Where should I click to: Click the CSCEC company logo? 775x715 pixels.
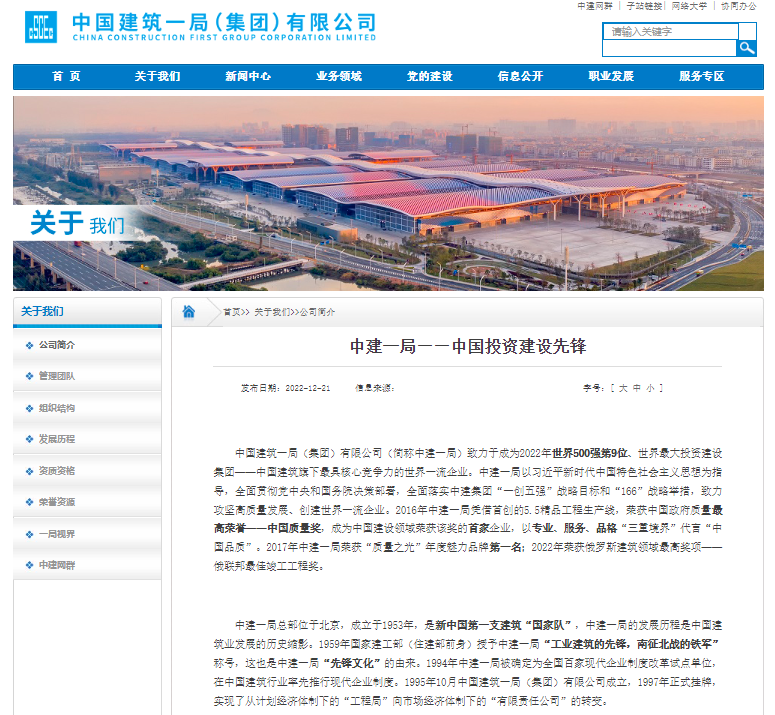(x=41, y=28)
